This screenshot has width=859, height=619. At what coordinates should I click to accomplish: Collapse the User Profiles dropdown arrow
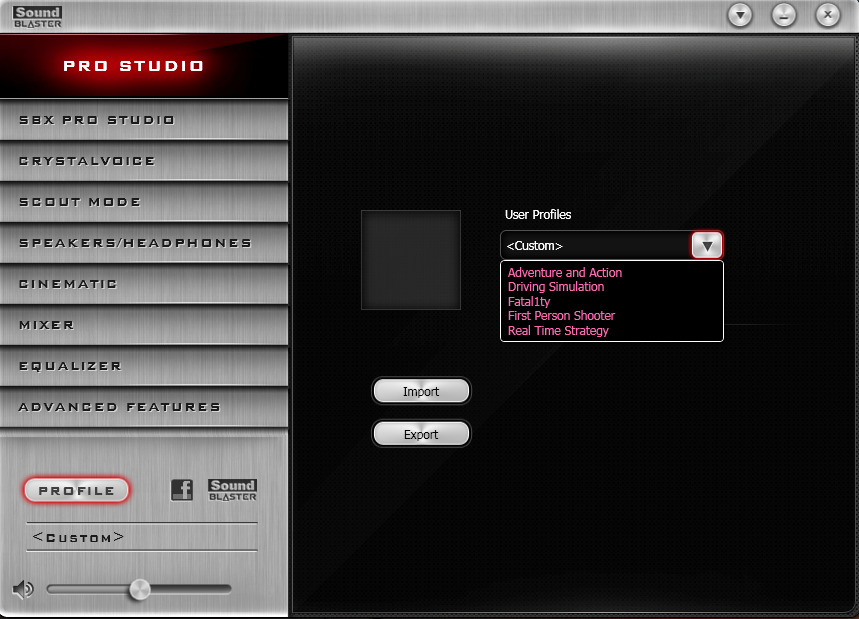click(x=707, y=245)
